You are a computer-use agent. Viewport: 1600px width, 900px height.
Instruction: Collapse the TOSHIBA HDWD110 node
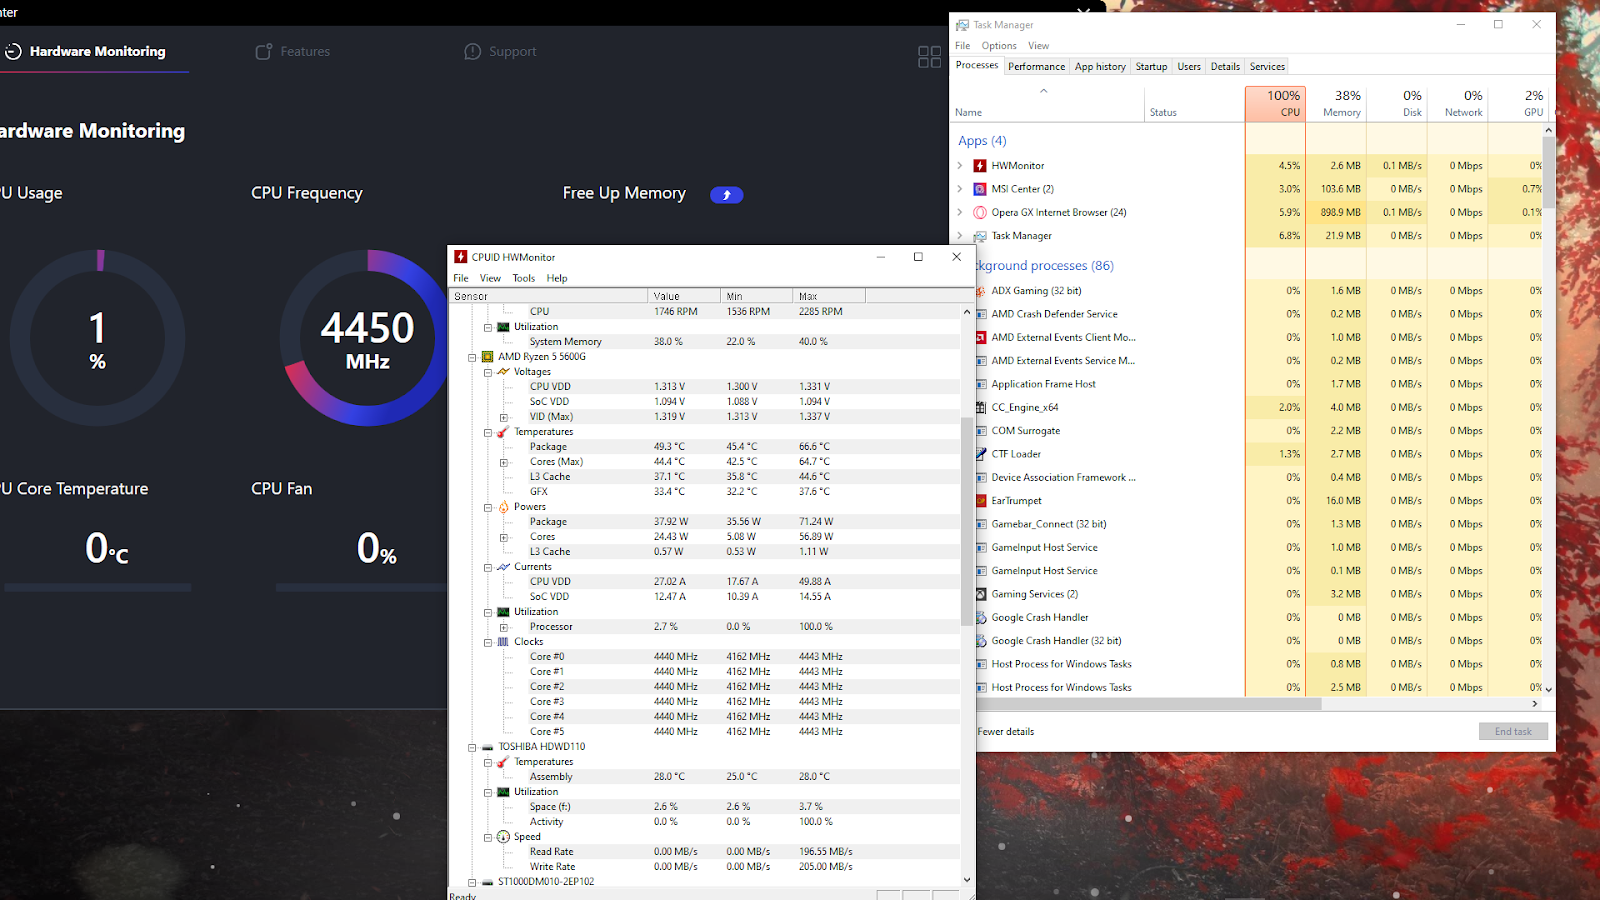472,747
